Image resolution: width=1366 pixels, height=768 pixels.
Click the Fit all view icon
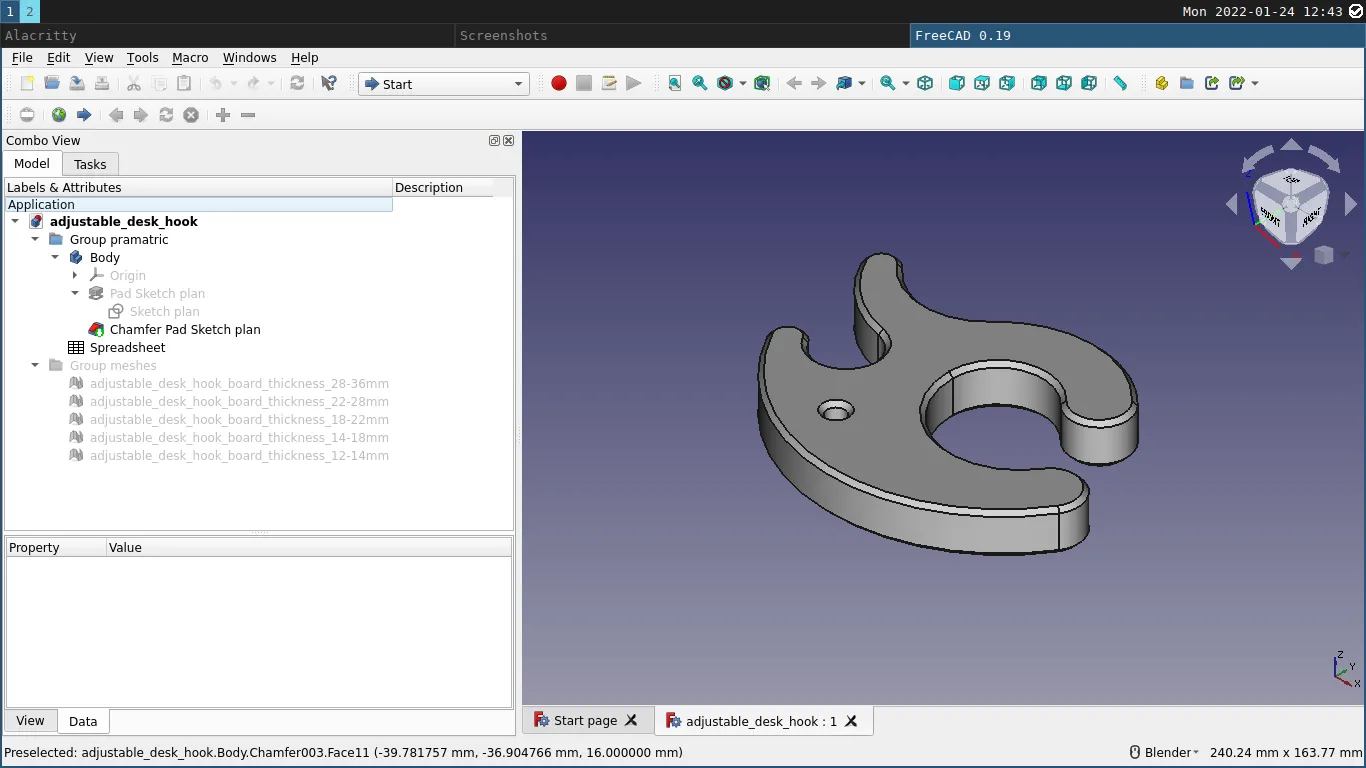pyautogui.click(x=675, y=84)
